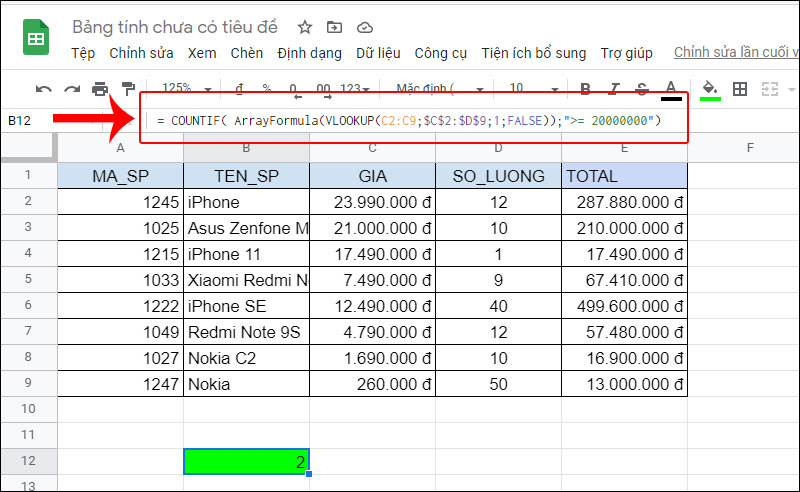Viewport: 800px width, 492px height.
Task: Select the paint format tool
Action: click(128, 89)
